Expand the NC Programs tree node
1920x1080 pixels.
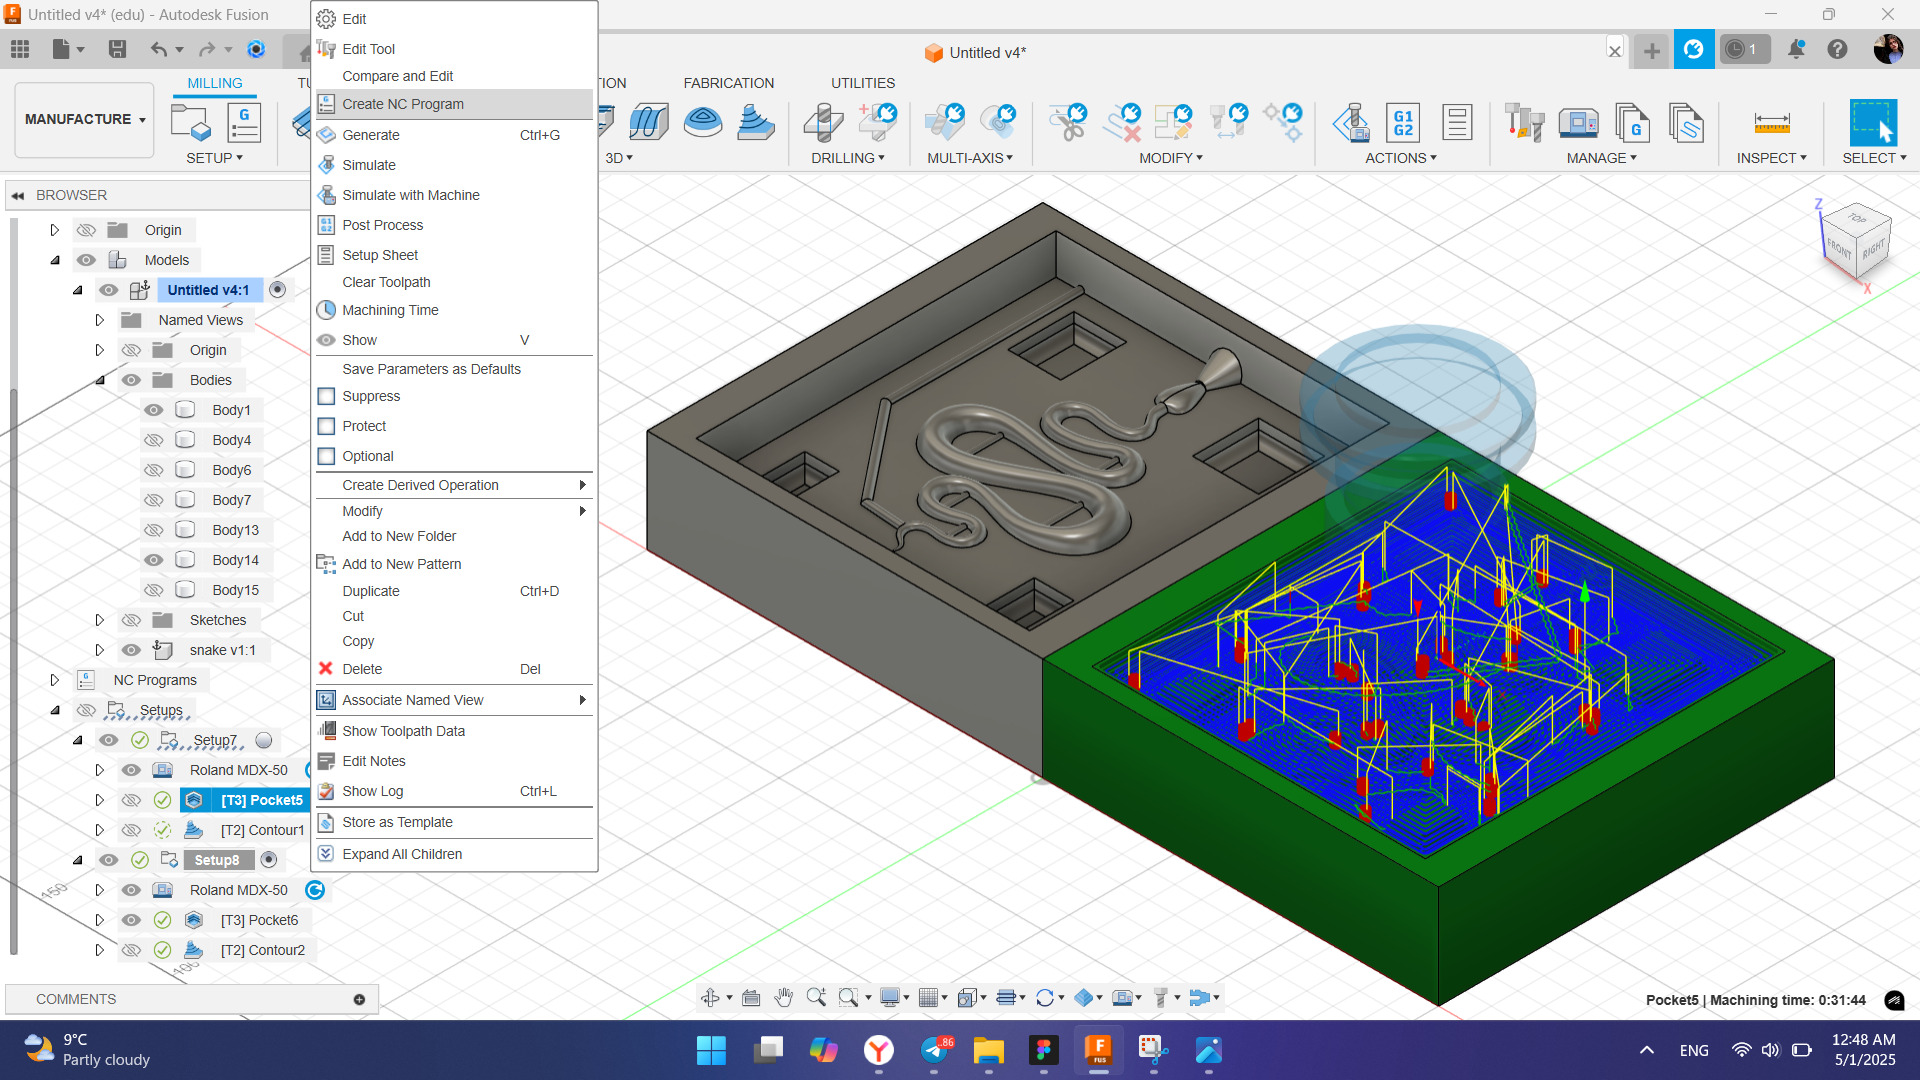pyautogui.click(x=55, y=680)
